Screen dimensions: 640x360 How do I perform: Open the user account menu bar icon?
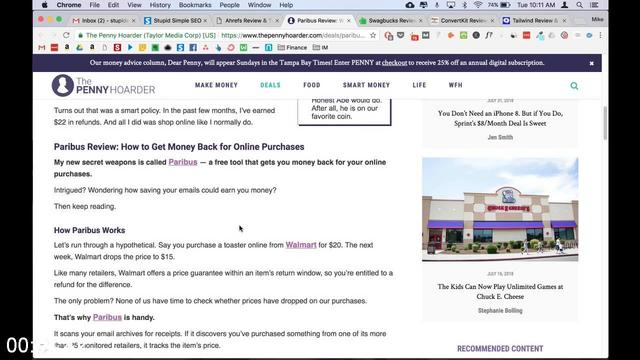click(565, 5)
